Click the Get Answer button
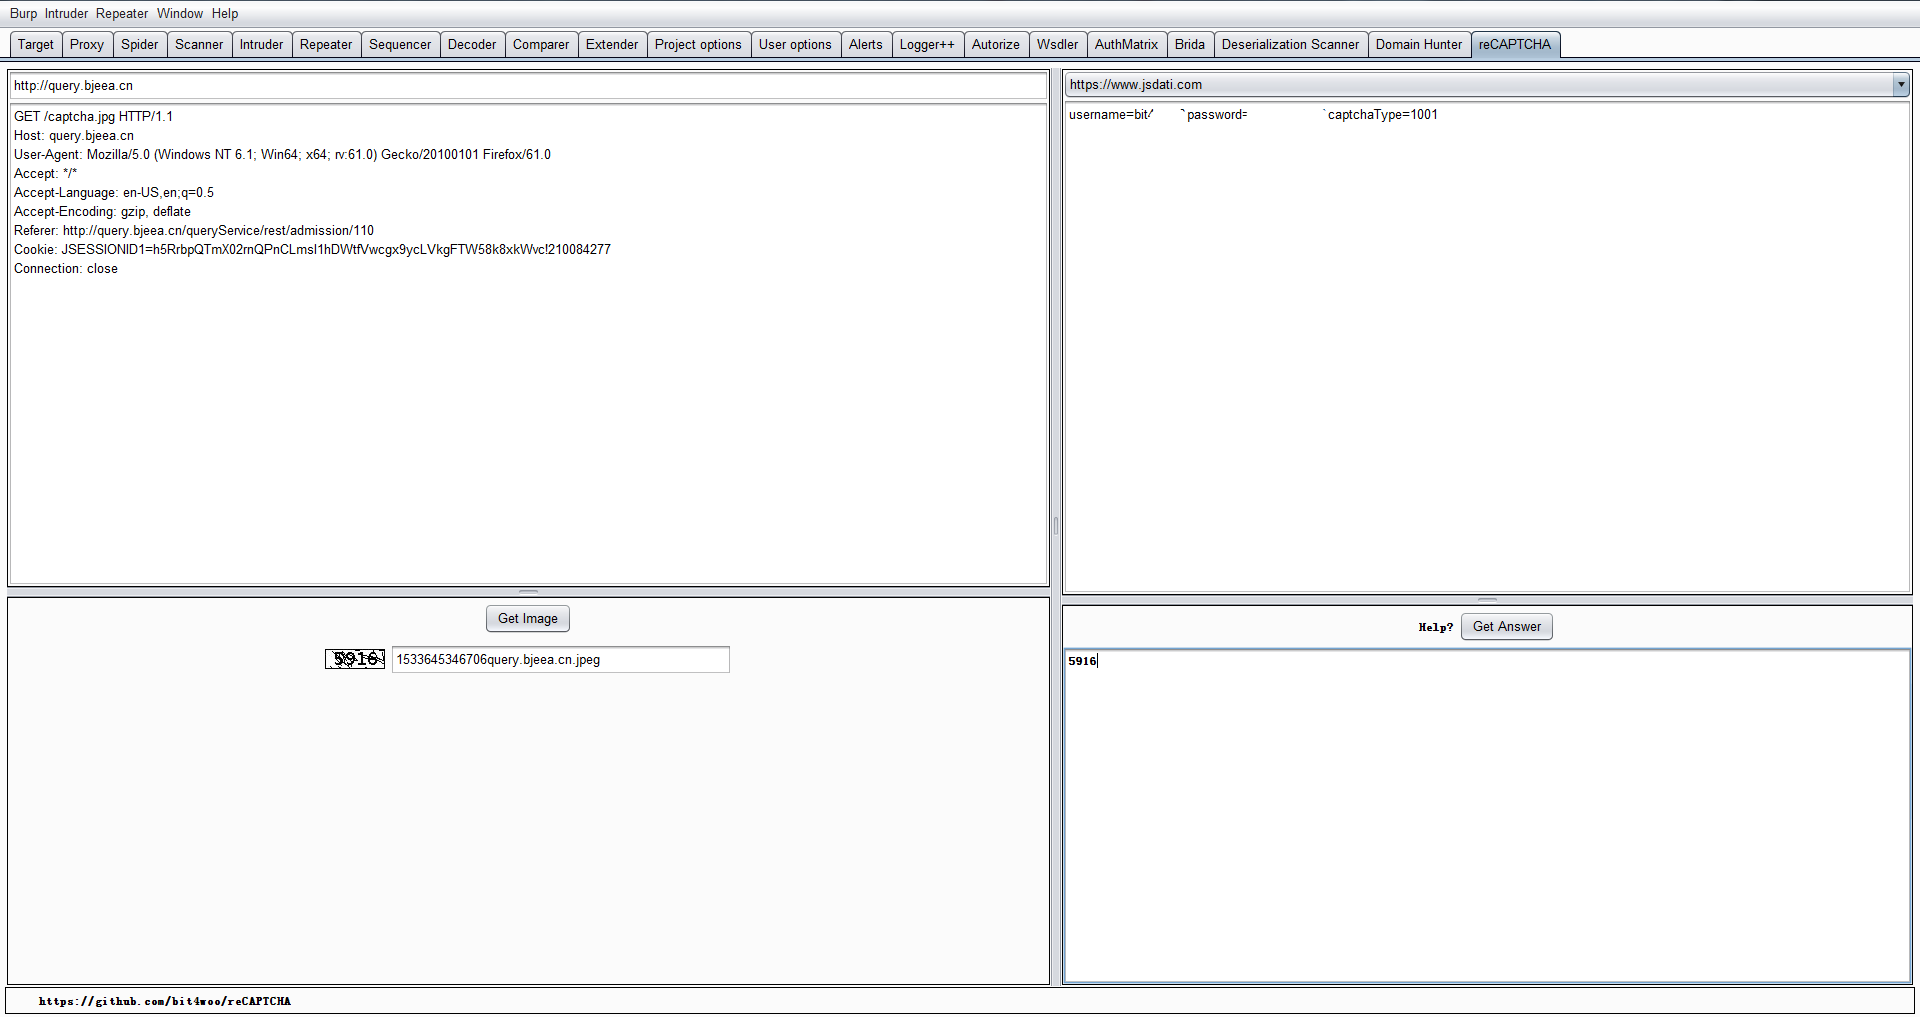This screenshot has height=1017, width=1920. coord(1507,626)
